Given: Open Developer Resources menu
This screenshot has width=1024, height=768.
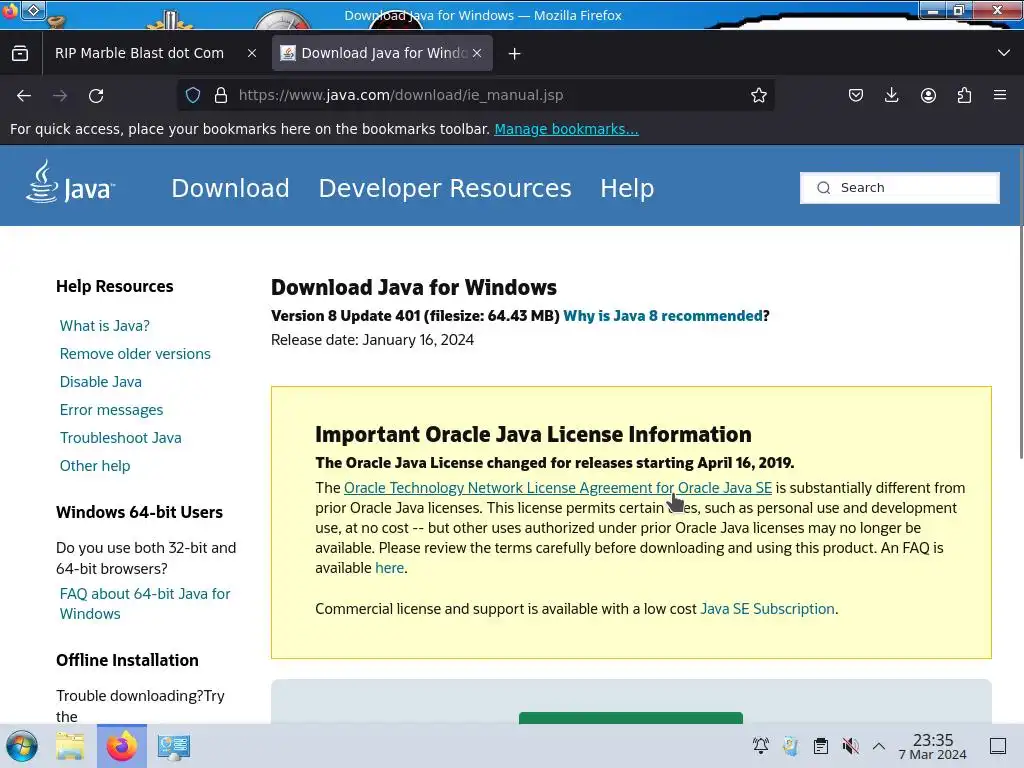Looking at the screenshot, I should pyautogui.click(x=445, y=188).
